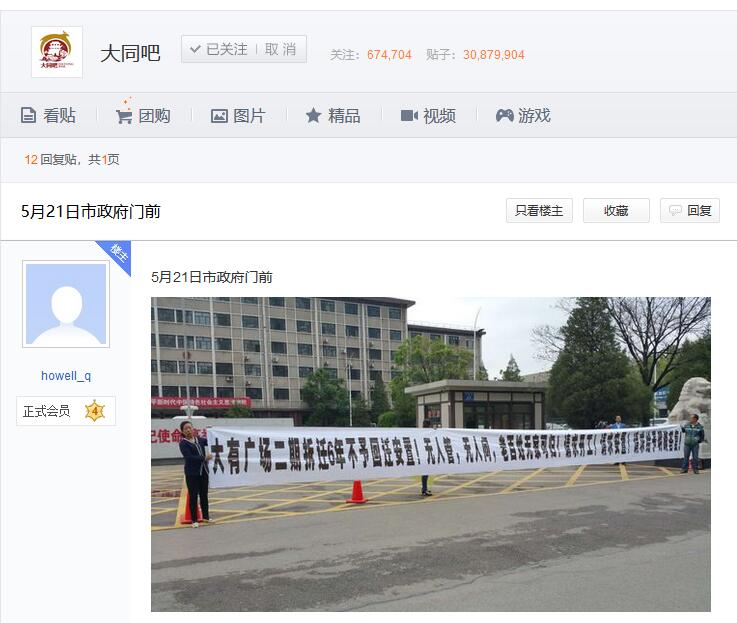Click the level 4 member badge
The width and height of the screenshot is (737, 623).
[94, 411]
